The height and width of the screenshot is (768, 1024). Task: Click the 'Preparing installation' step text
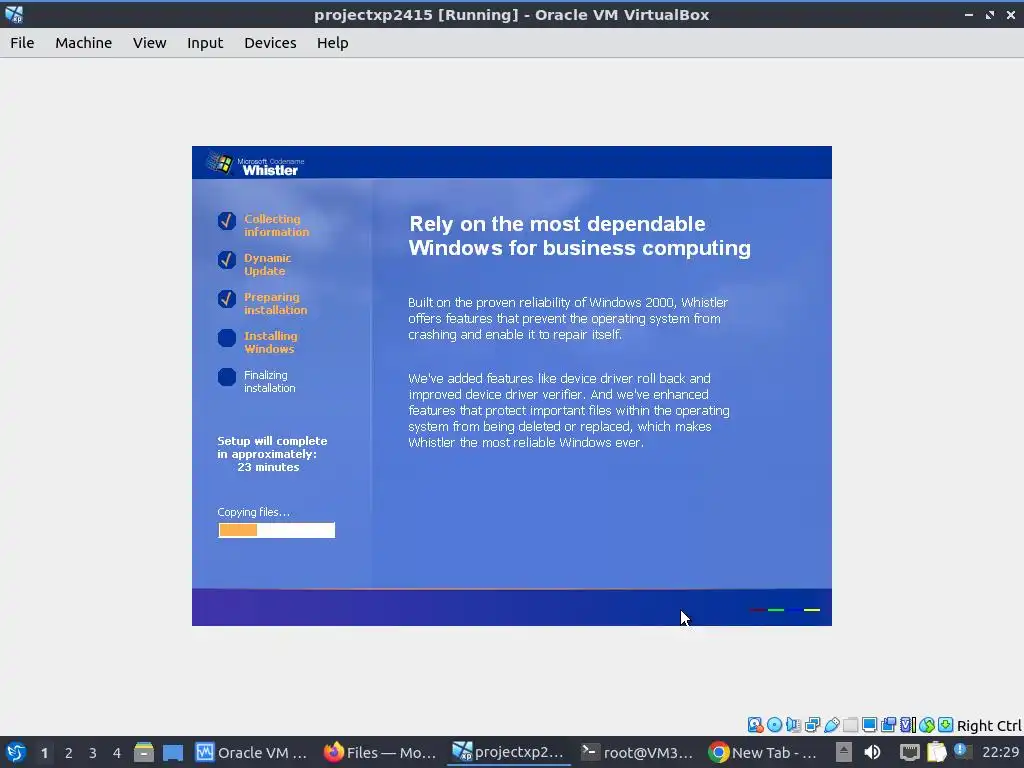click(275, 304)
